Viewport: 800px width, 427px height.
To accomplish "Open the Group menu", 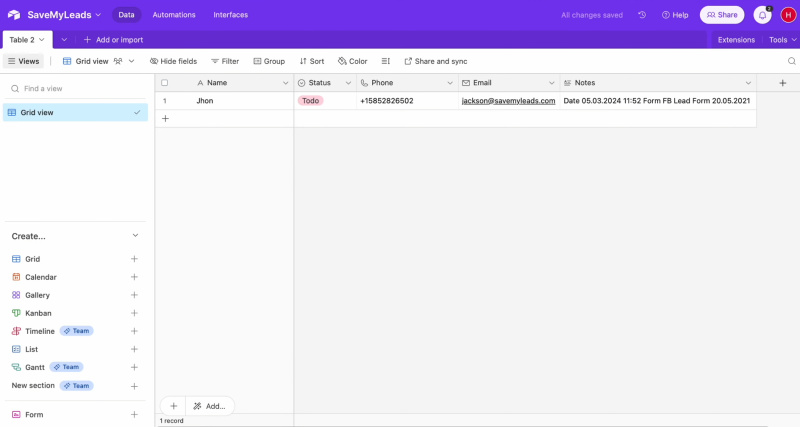I will (269, 61).
